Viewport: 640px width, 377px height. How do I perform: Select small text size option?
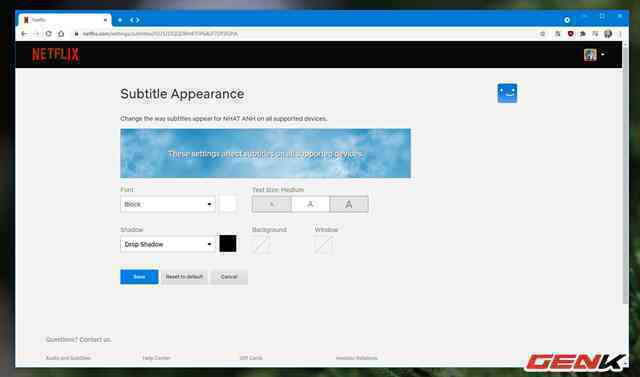coord(272,204)
